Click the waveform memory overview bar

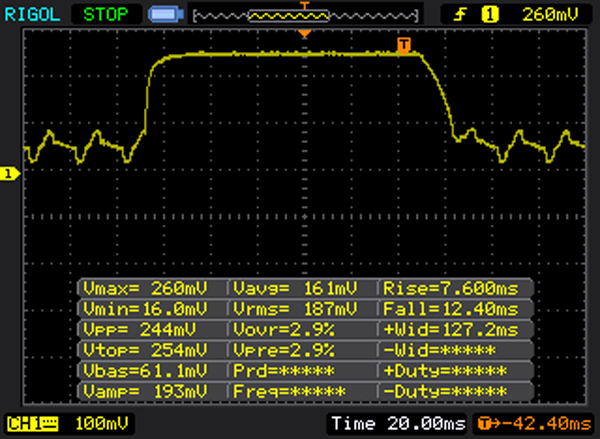tap(305, 16)
